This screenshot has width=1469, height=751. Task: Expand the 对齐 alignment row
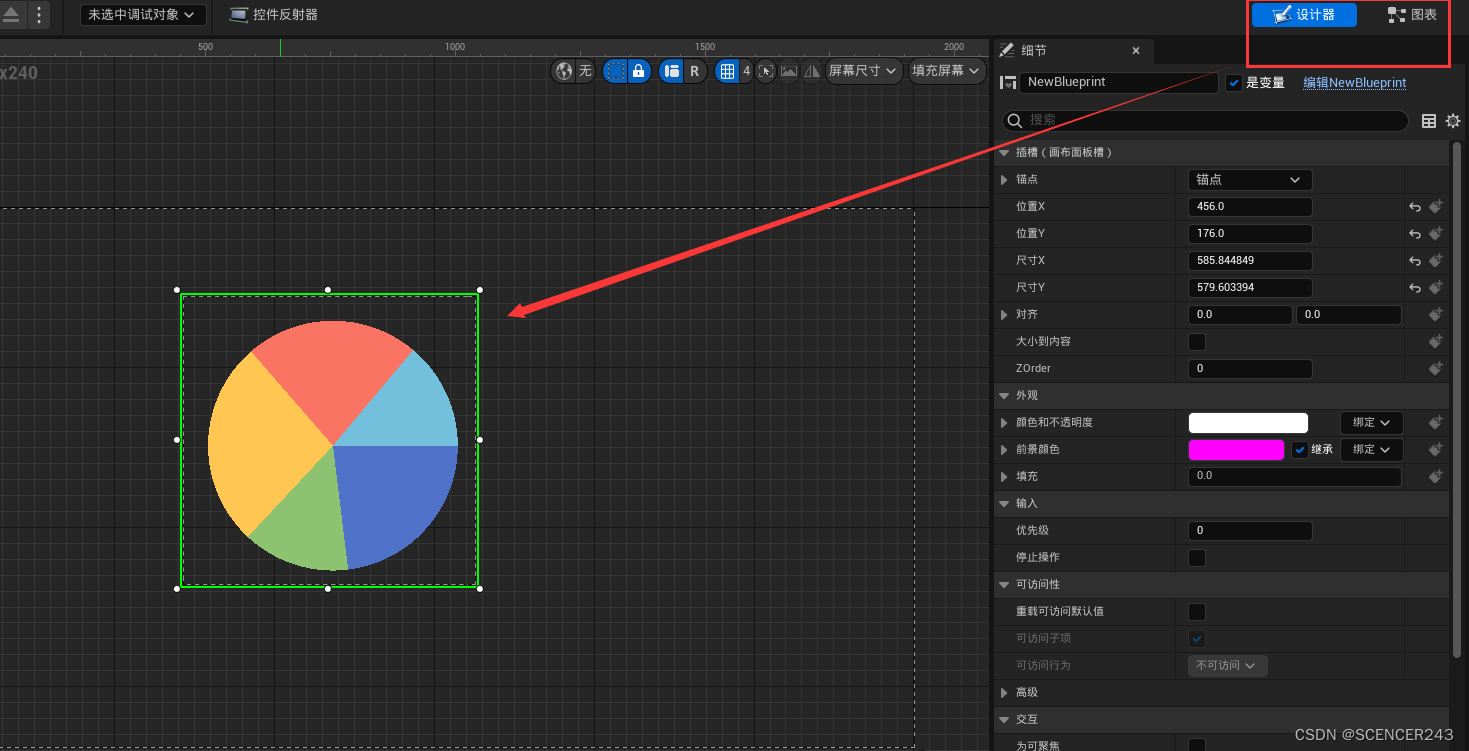[x=1004, y=315]
